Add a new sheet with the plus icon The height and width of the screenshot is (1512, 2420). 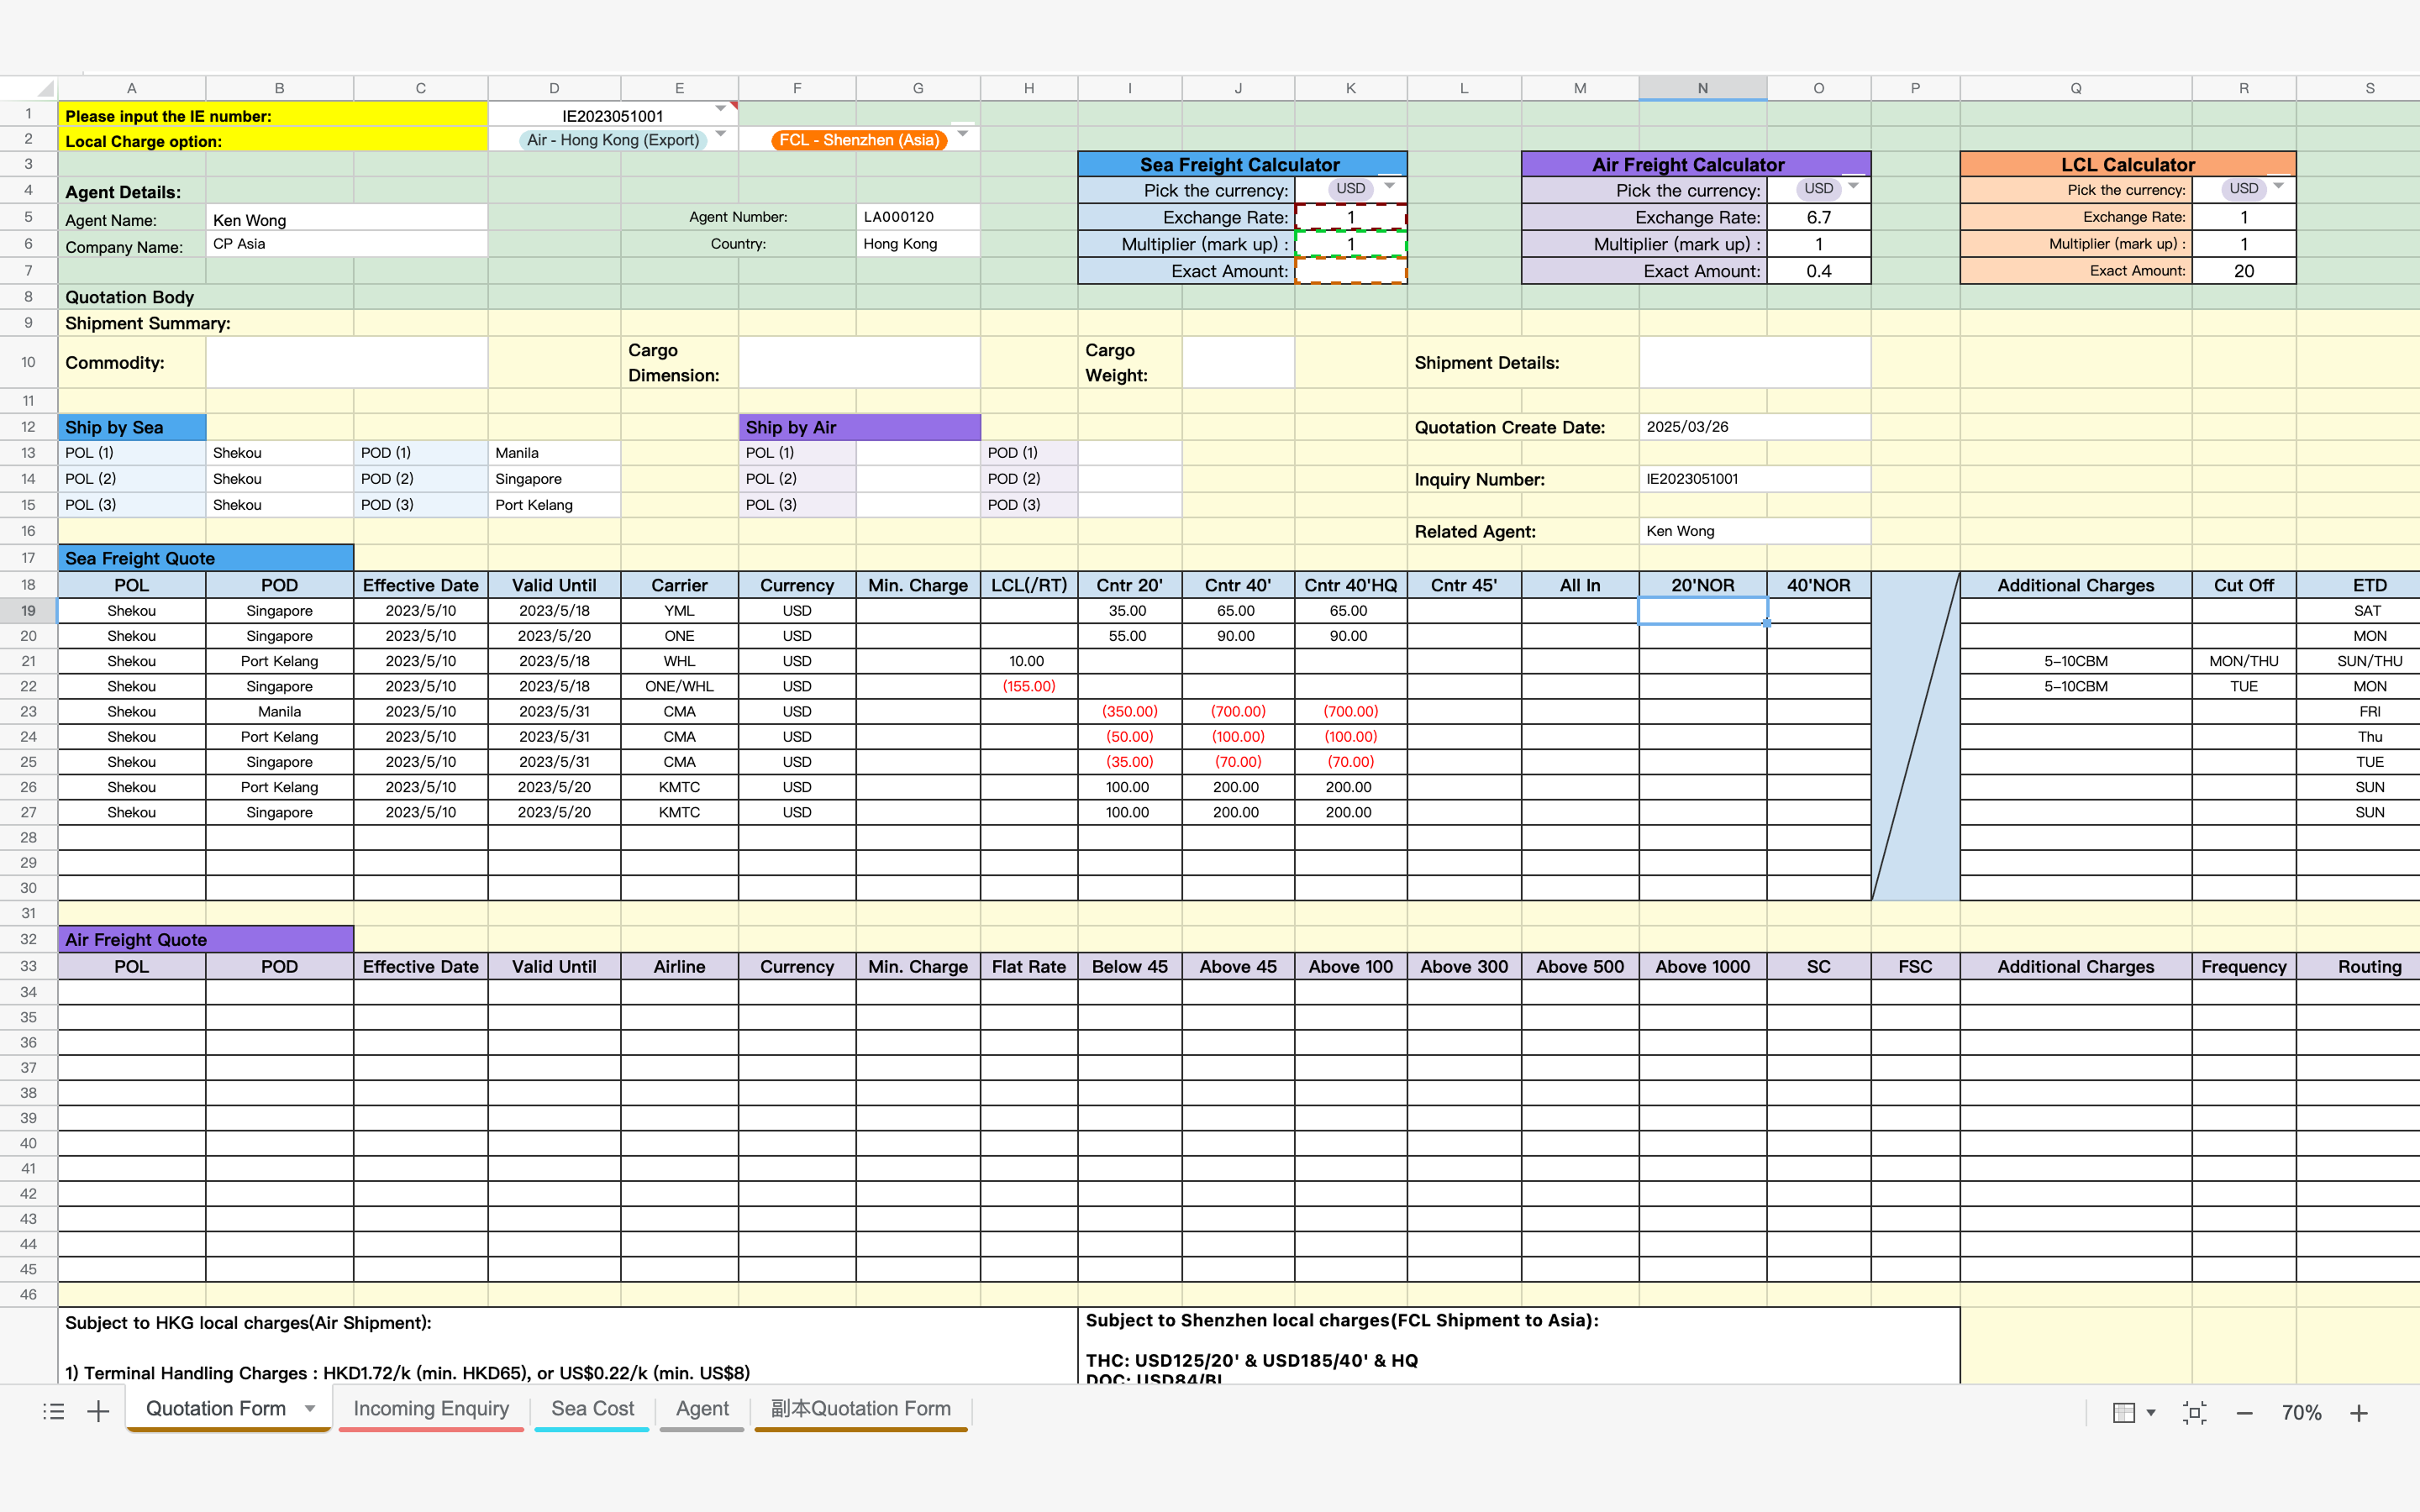98,1411
